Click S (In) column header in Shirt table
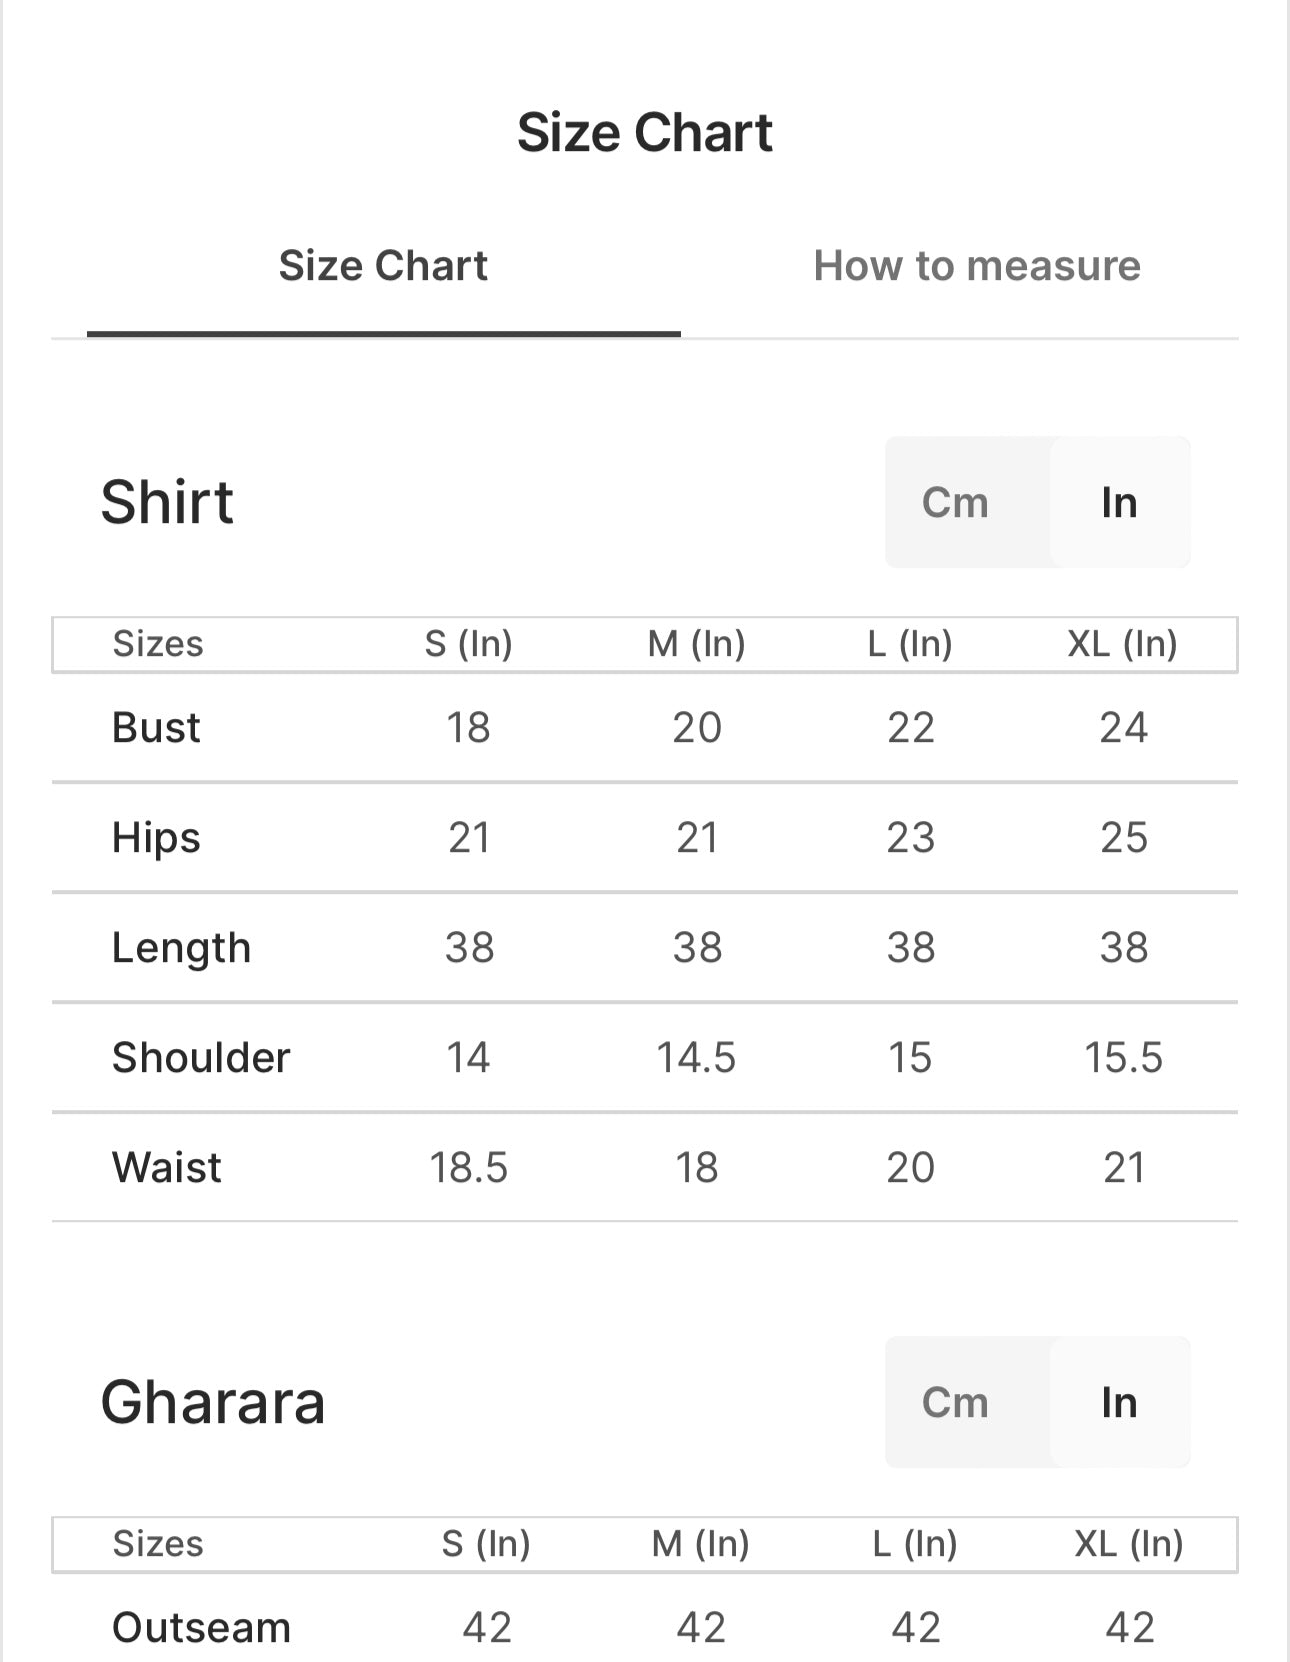The width and height of the screenshot is (1290, 1662). 468,643
